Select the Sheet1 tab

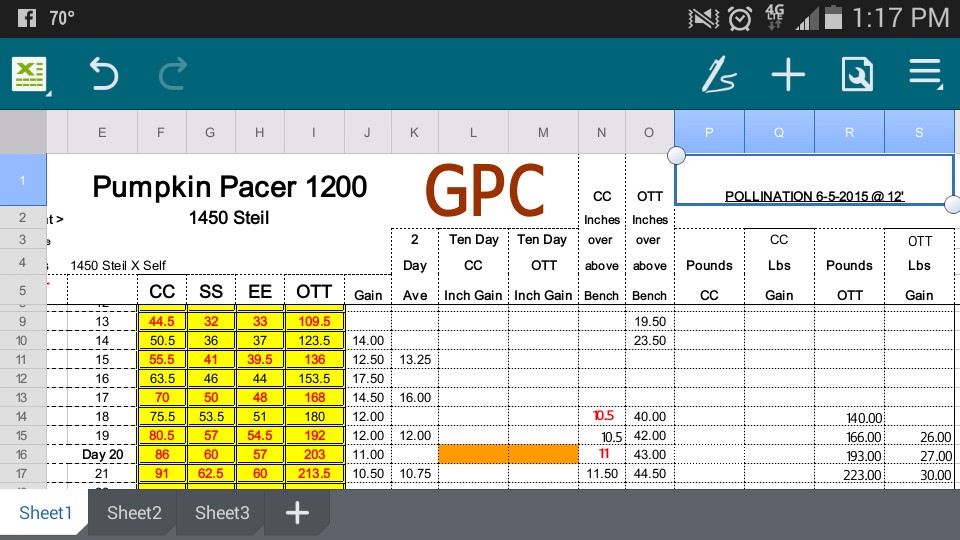click(x=46, y=513)
